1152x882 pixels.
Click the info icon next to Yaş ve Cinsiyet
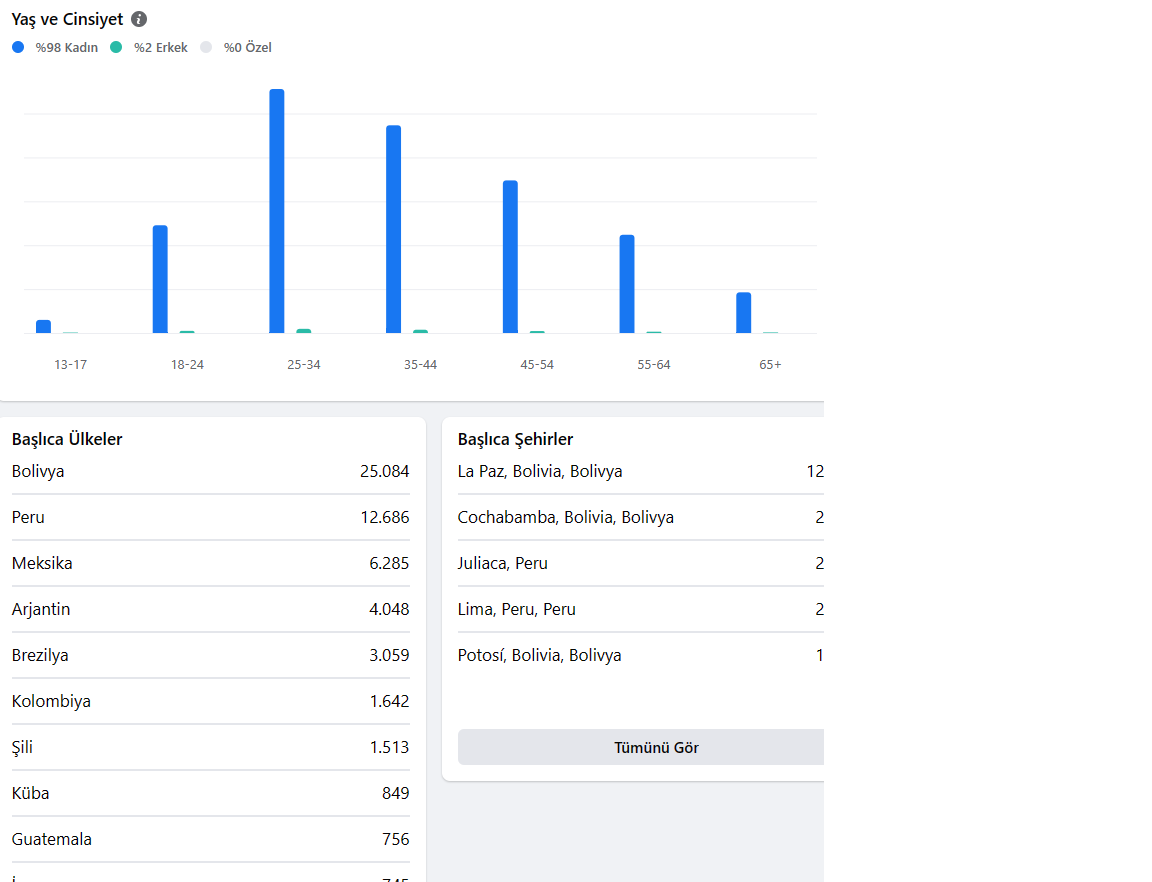[x=139, y=19]
